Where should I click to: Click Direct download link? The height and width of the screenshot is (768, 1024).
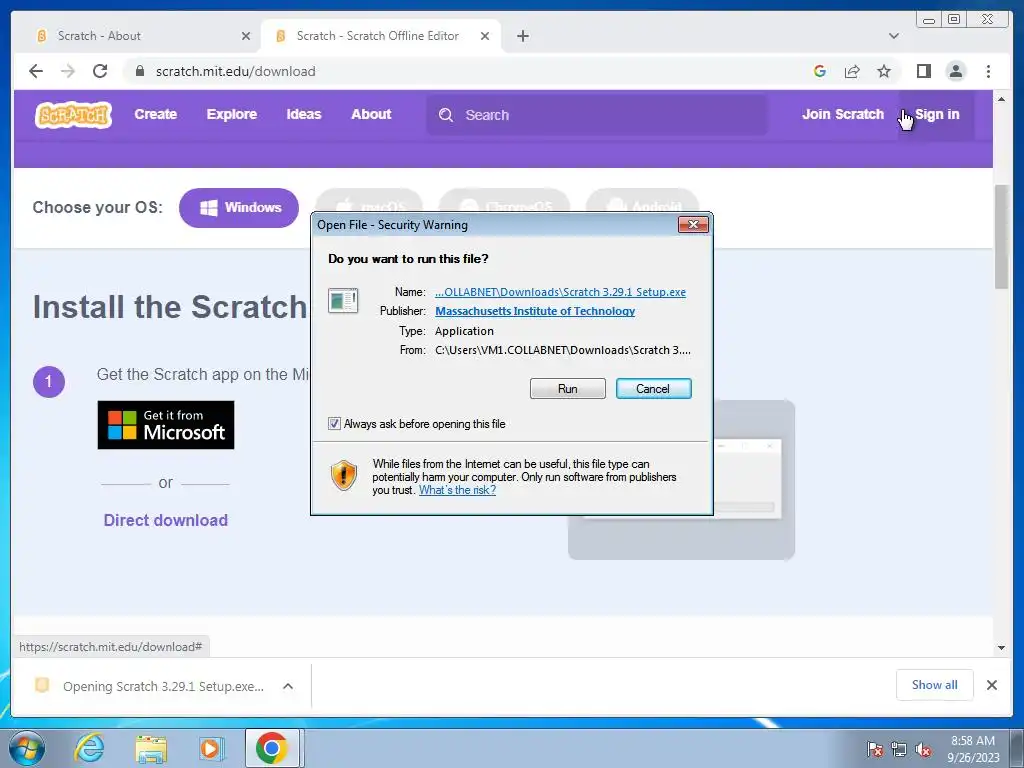tap(166, 520)
